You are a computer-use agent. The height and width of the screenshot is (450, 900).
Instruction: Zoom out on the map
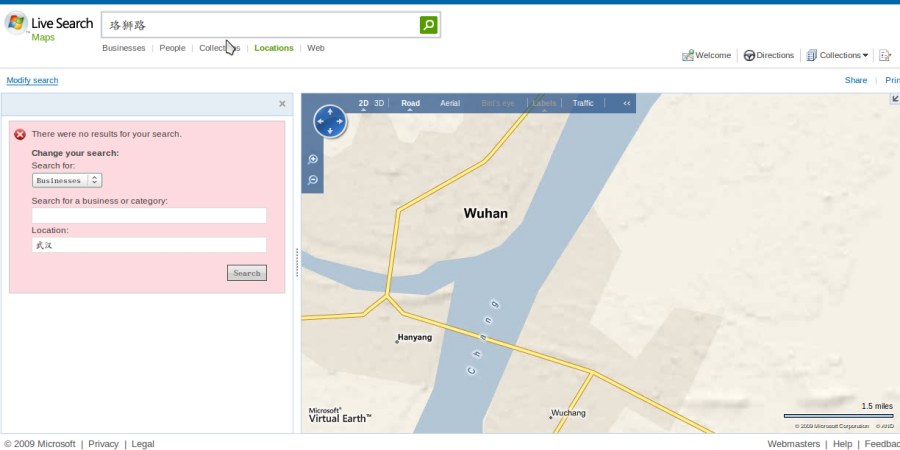coord(312,180)
